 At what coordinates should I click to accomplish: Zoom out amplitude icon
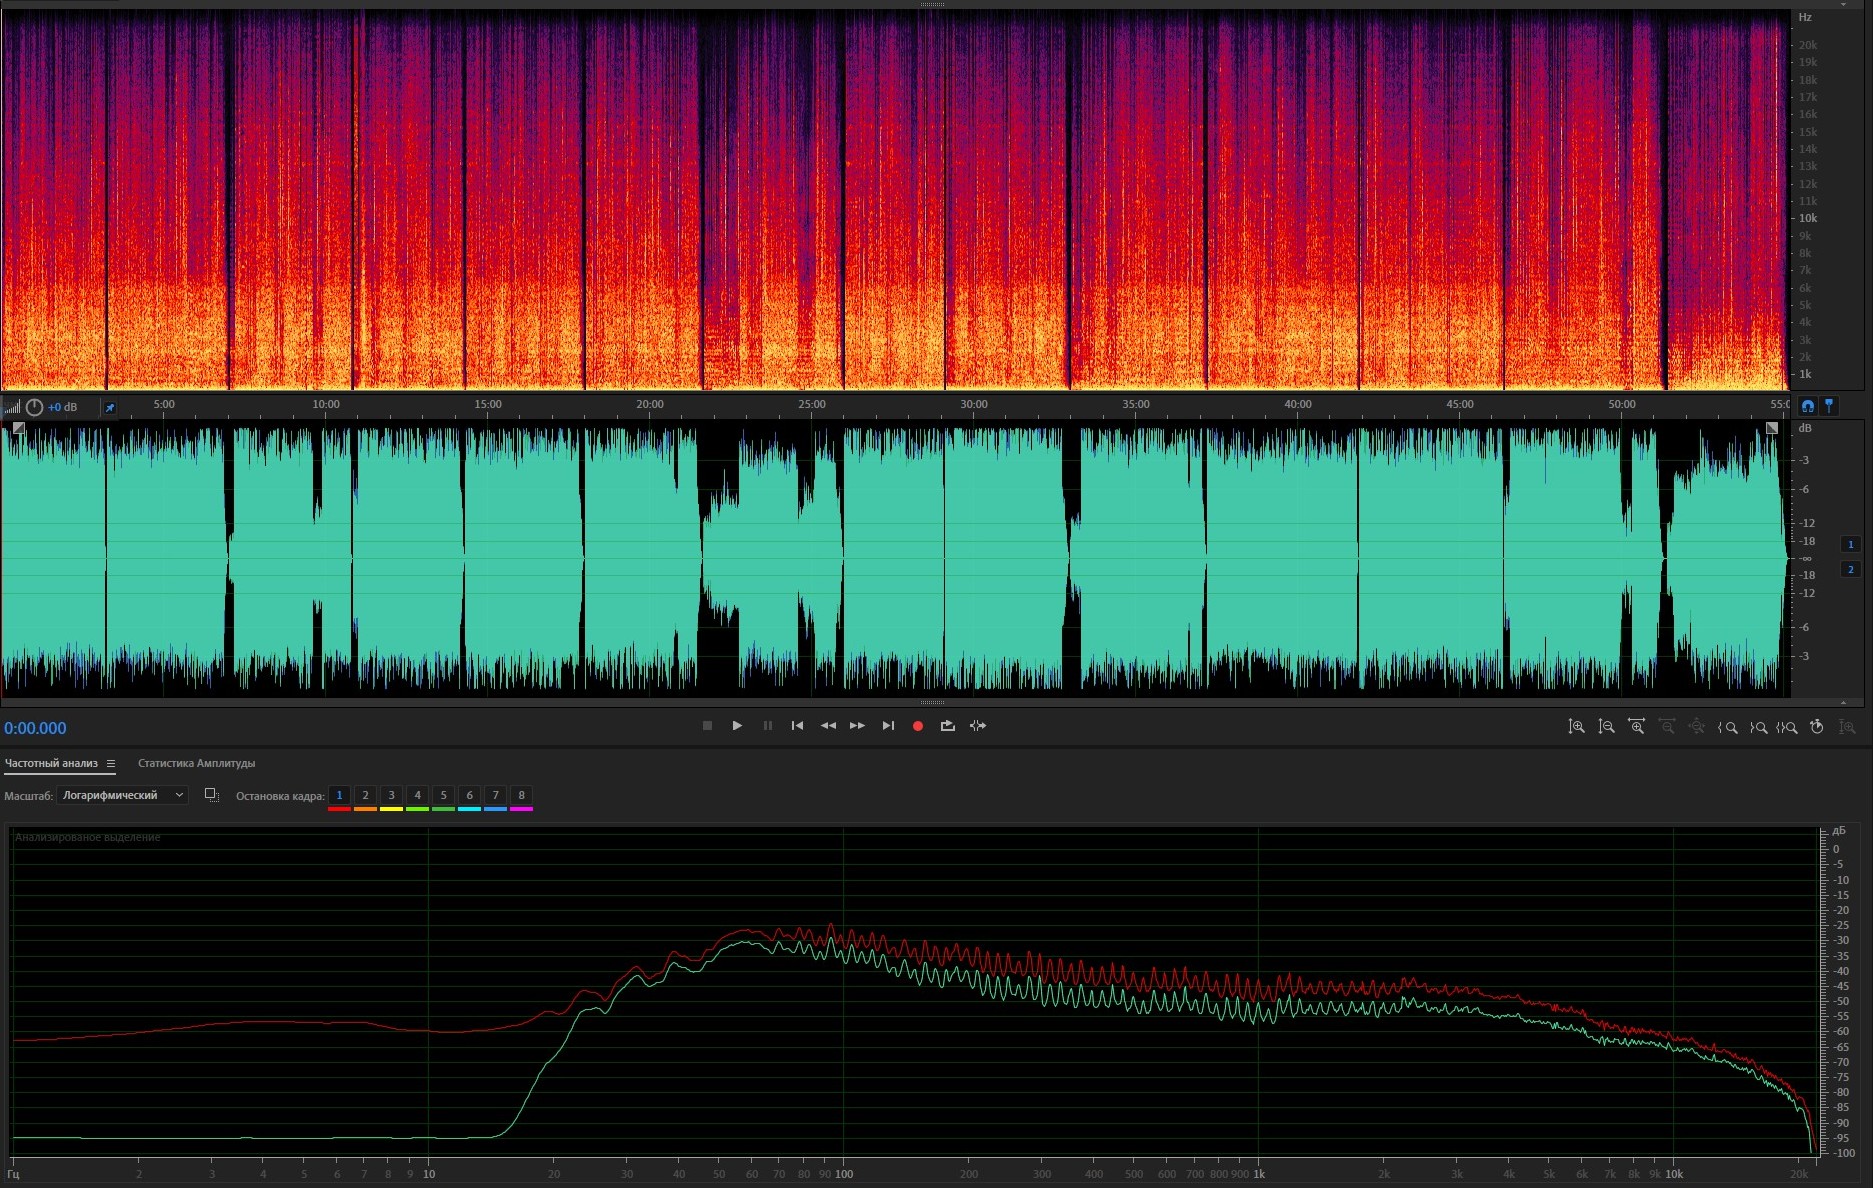[1606, 727]
